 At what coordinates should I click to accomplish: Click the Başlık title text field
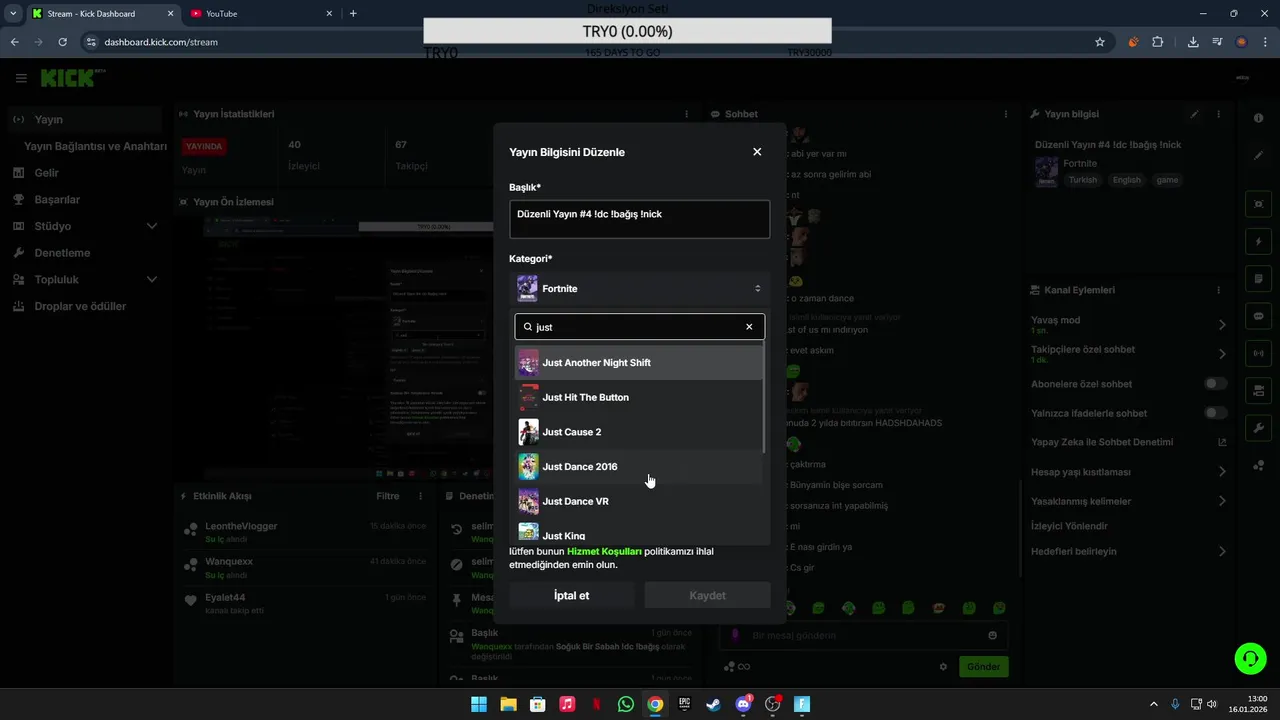[640, 219]
